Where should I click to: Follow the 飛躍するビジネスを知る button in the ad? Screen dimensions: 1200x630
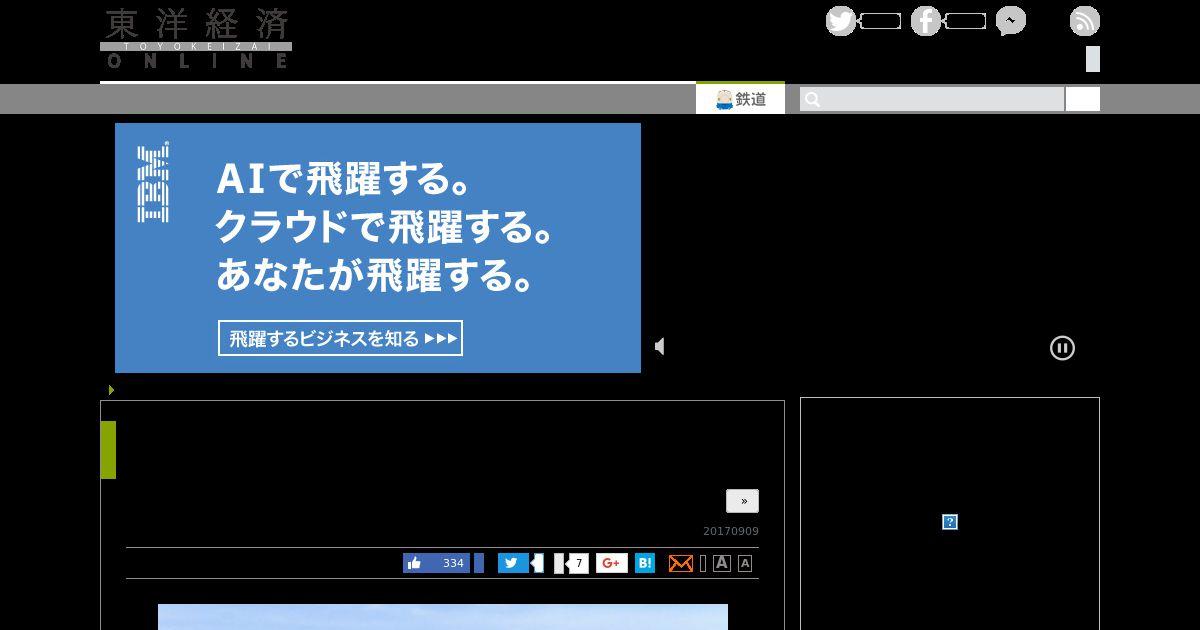click(340, 338)
